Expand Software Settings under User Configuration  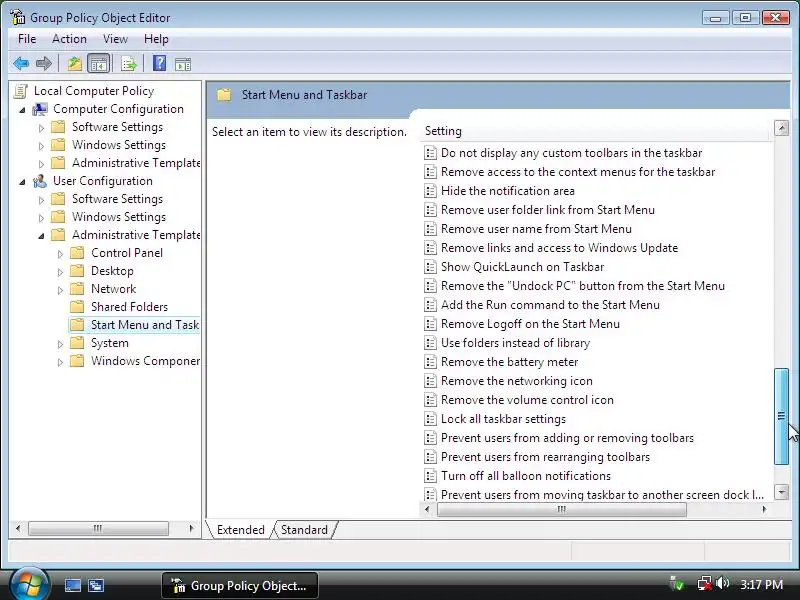pyautogui.click(x=41, y=199)
